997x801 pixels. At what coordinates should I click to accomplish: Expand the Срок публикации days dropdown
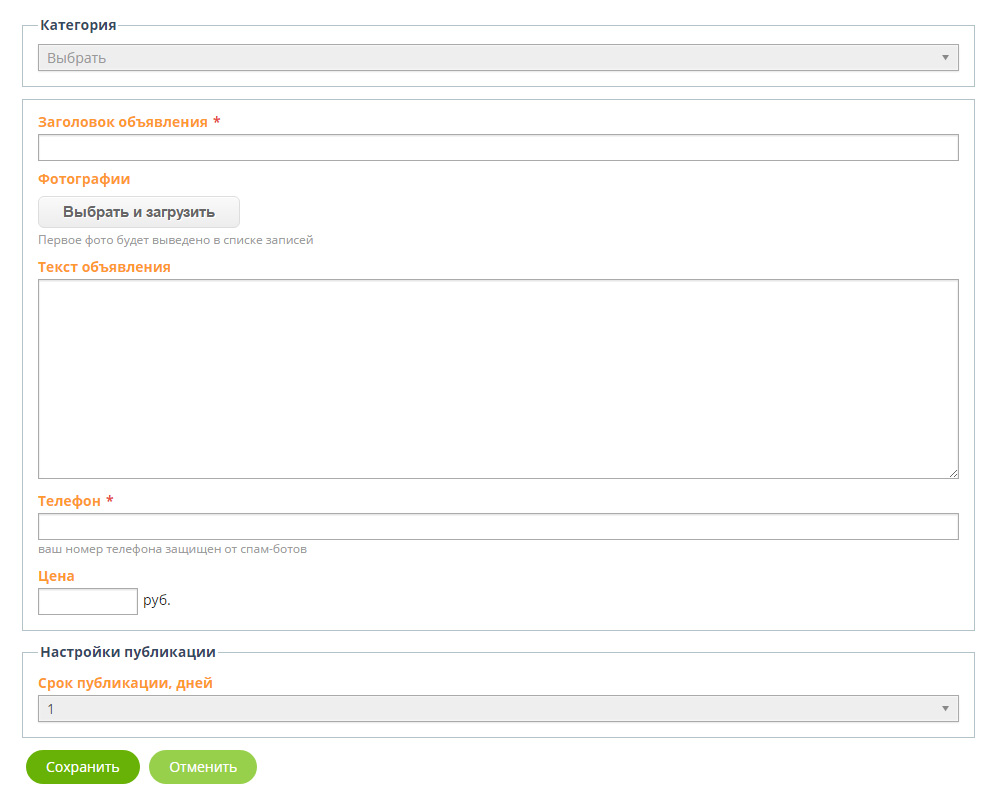497,709
